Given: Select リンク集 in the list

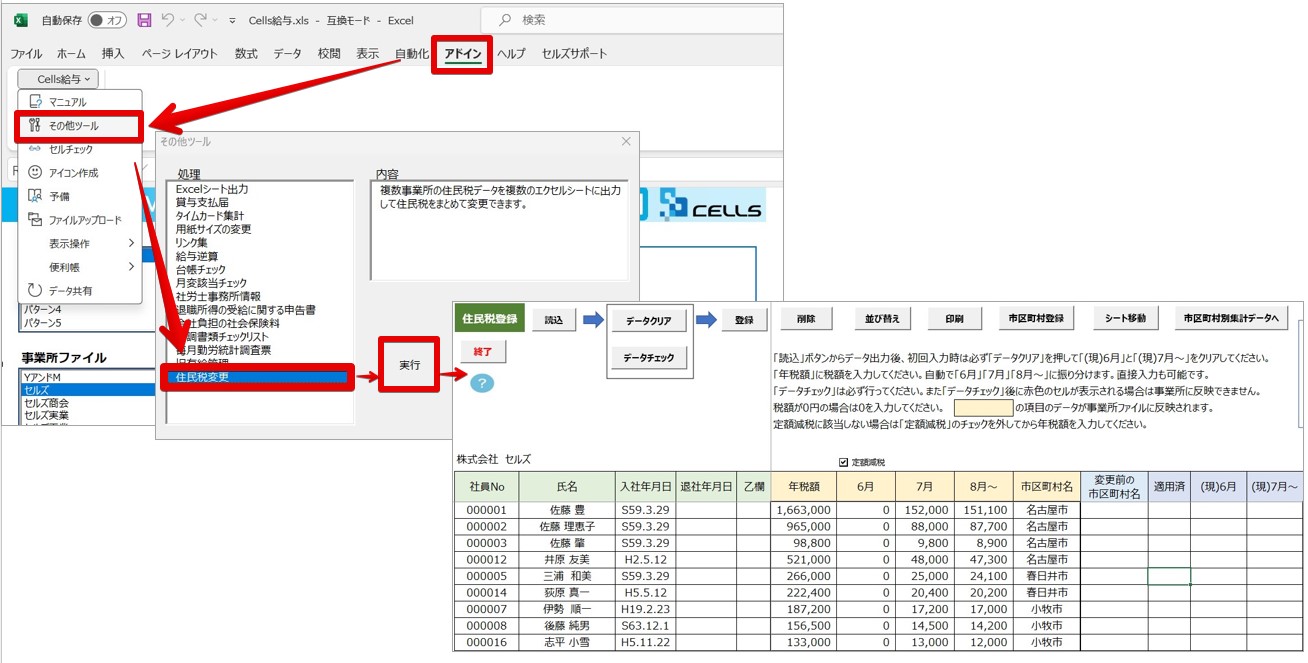Looking at the screenshot, I should [x=191, y=243].
